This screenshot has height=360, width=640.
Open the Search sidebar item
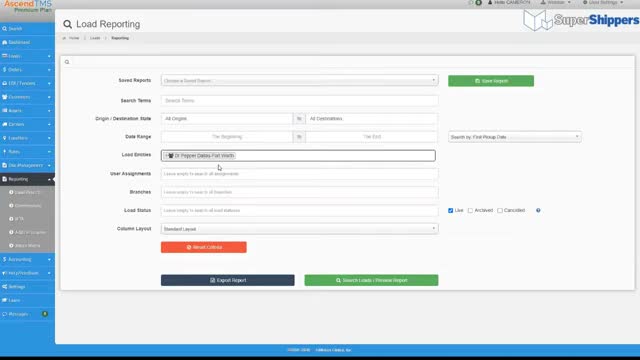(27, 29)
